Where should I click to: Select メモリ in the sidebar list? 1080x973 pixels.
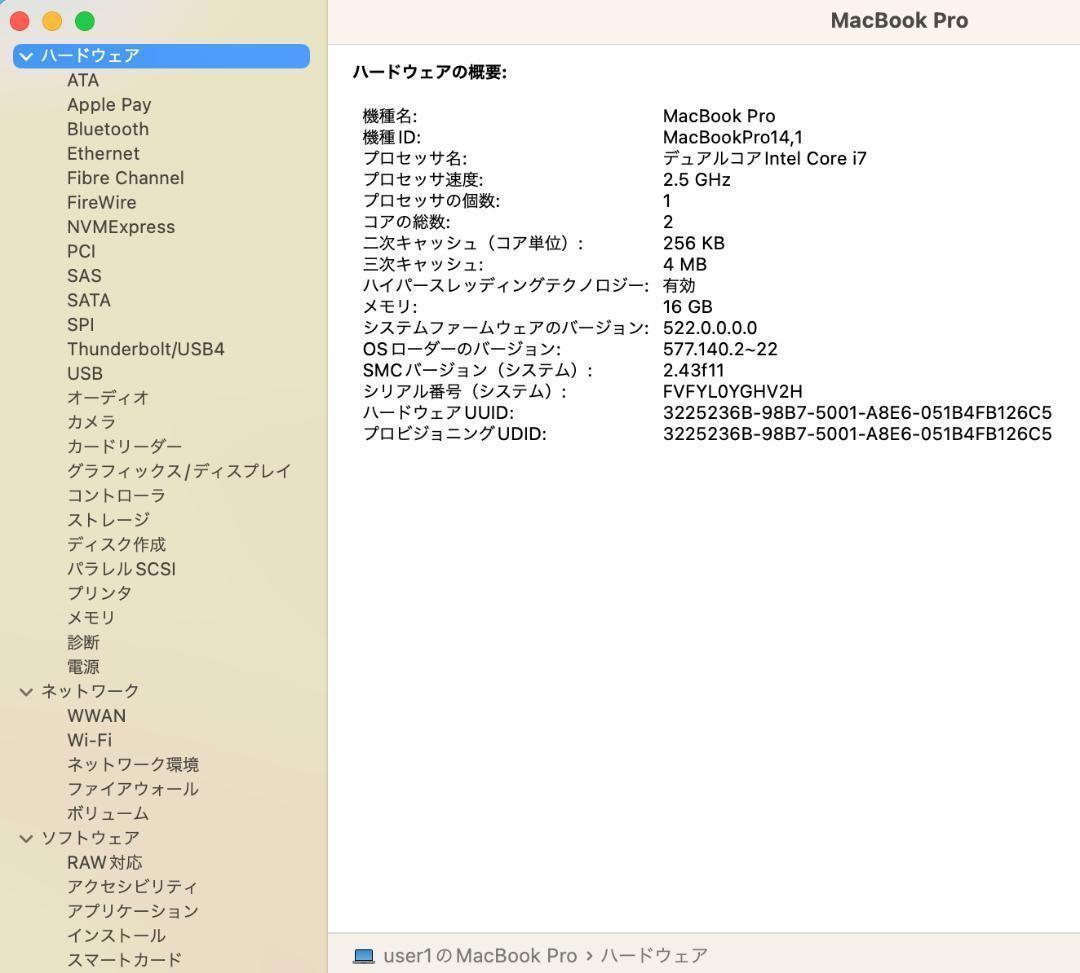(91, 618)
